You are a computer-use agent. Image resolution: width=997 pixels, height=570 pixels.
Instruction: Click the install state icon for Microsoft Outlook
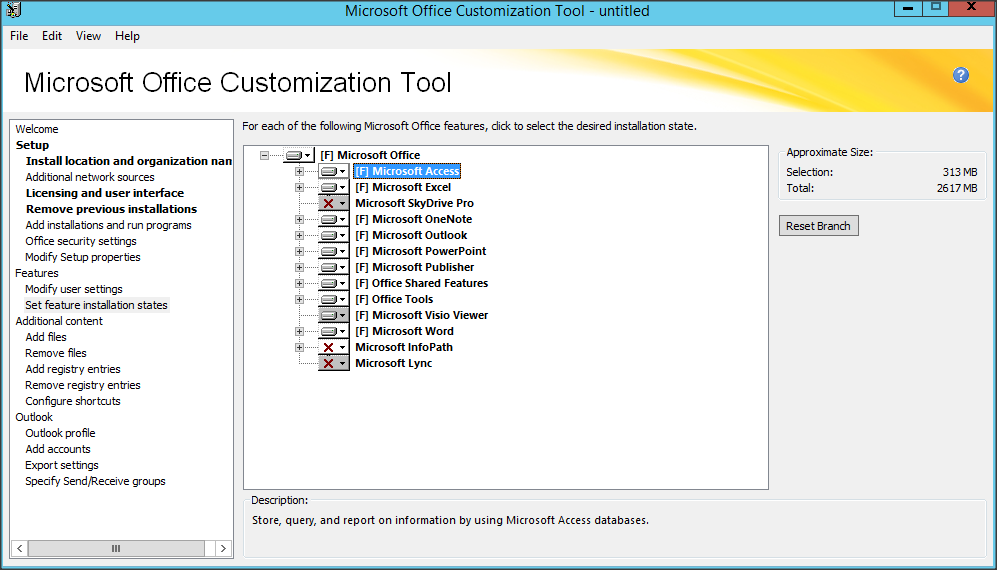click(333, 235)
